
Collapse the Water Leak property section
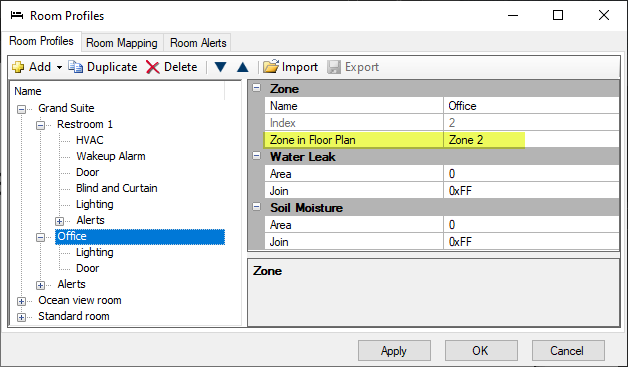pos(256,156)
